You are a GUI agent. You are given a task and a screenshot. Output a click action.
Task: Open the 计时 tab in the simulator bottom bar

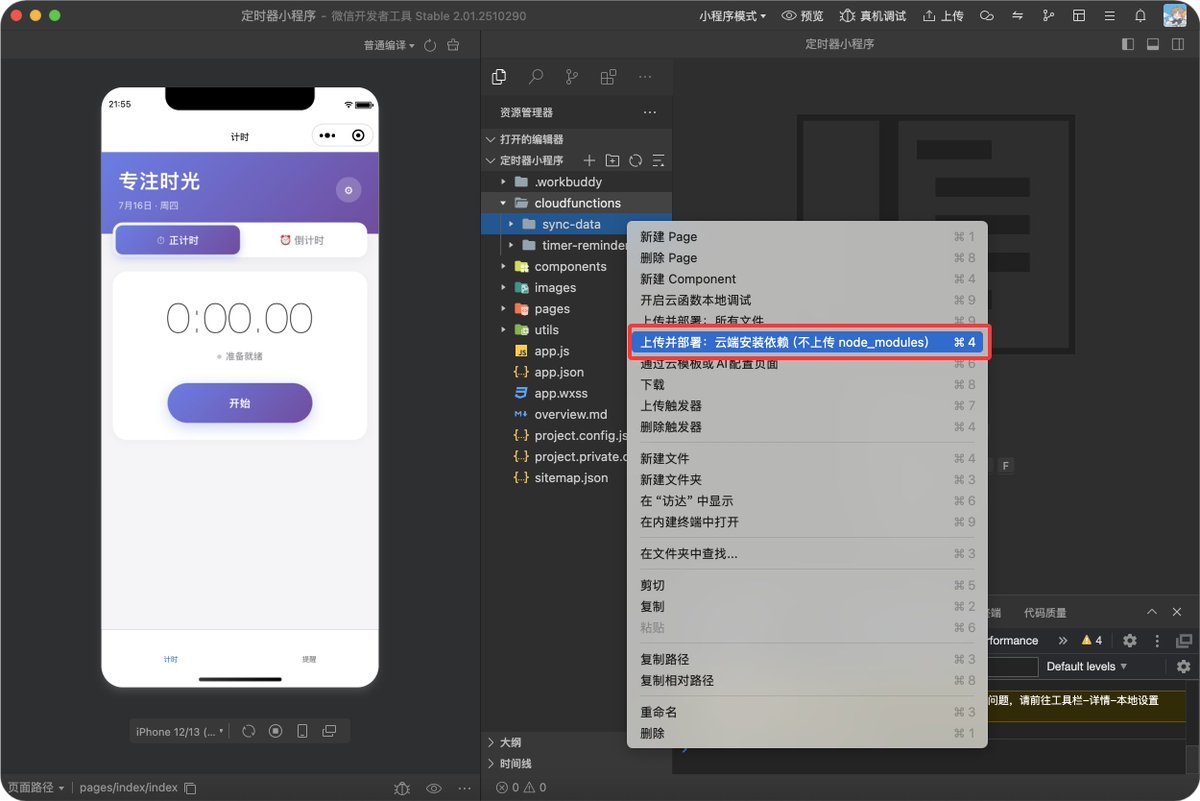point(171,659)
